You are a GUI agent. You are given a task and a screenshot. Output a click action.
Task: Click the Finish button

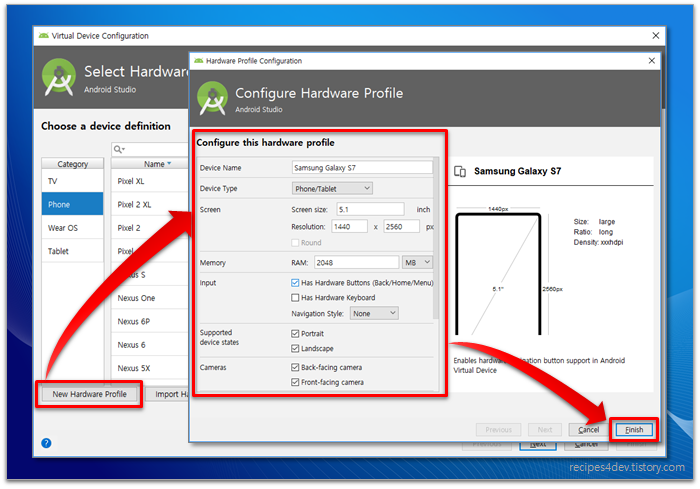click(x=634, y=430)
